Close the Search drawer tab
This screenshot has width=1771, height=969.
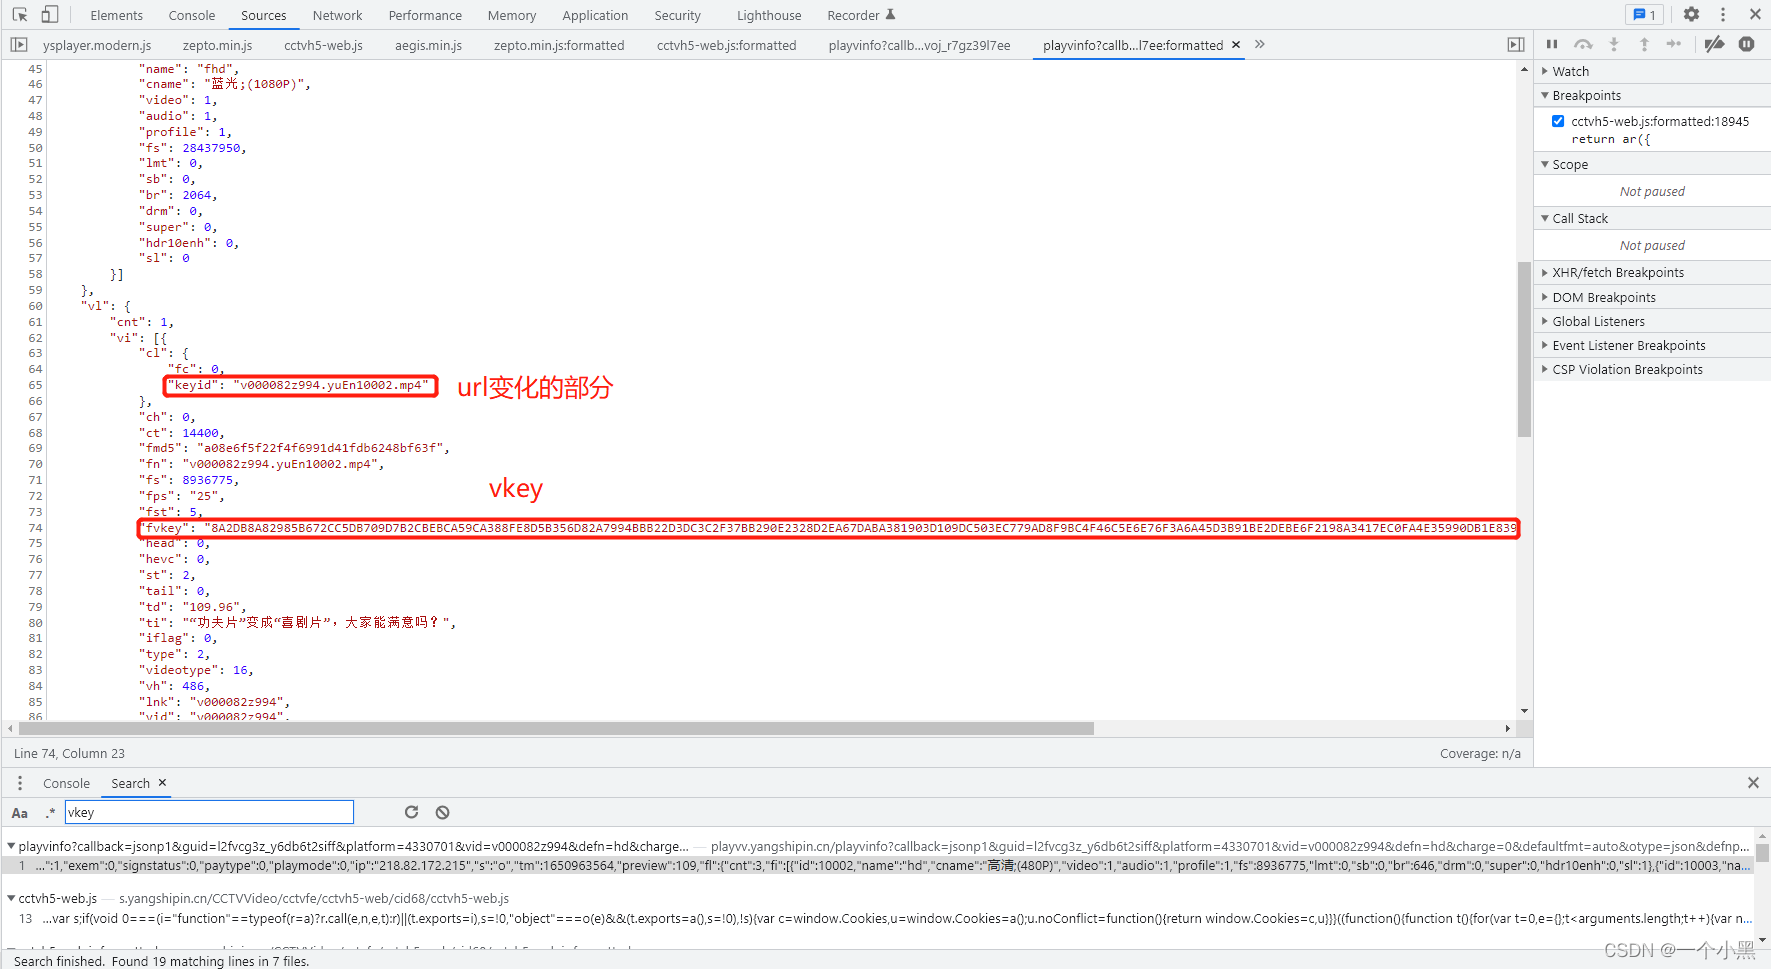(162, 783)
